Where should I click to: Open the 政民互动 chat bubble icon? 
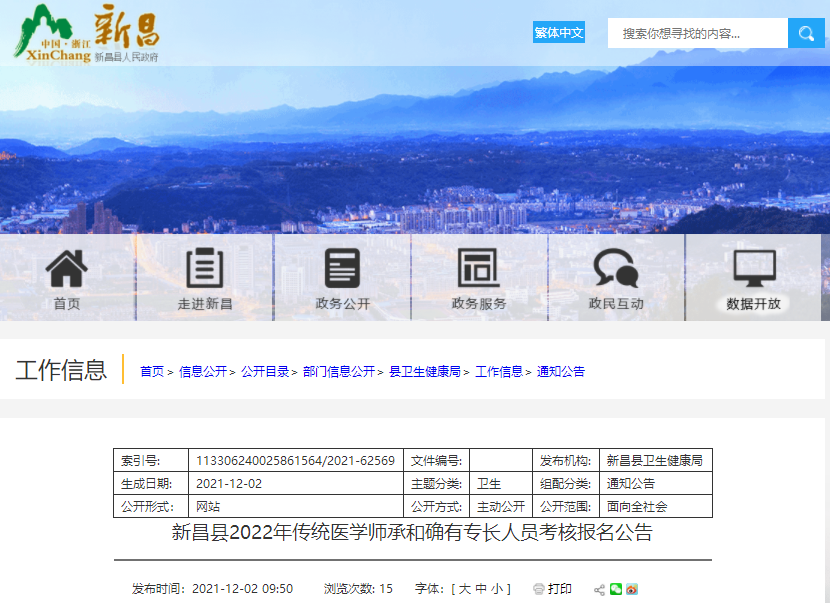coord(615,268)
